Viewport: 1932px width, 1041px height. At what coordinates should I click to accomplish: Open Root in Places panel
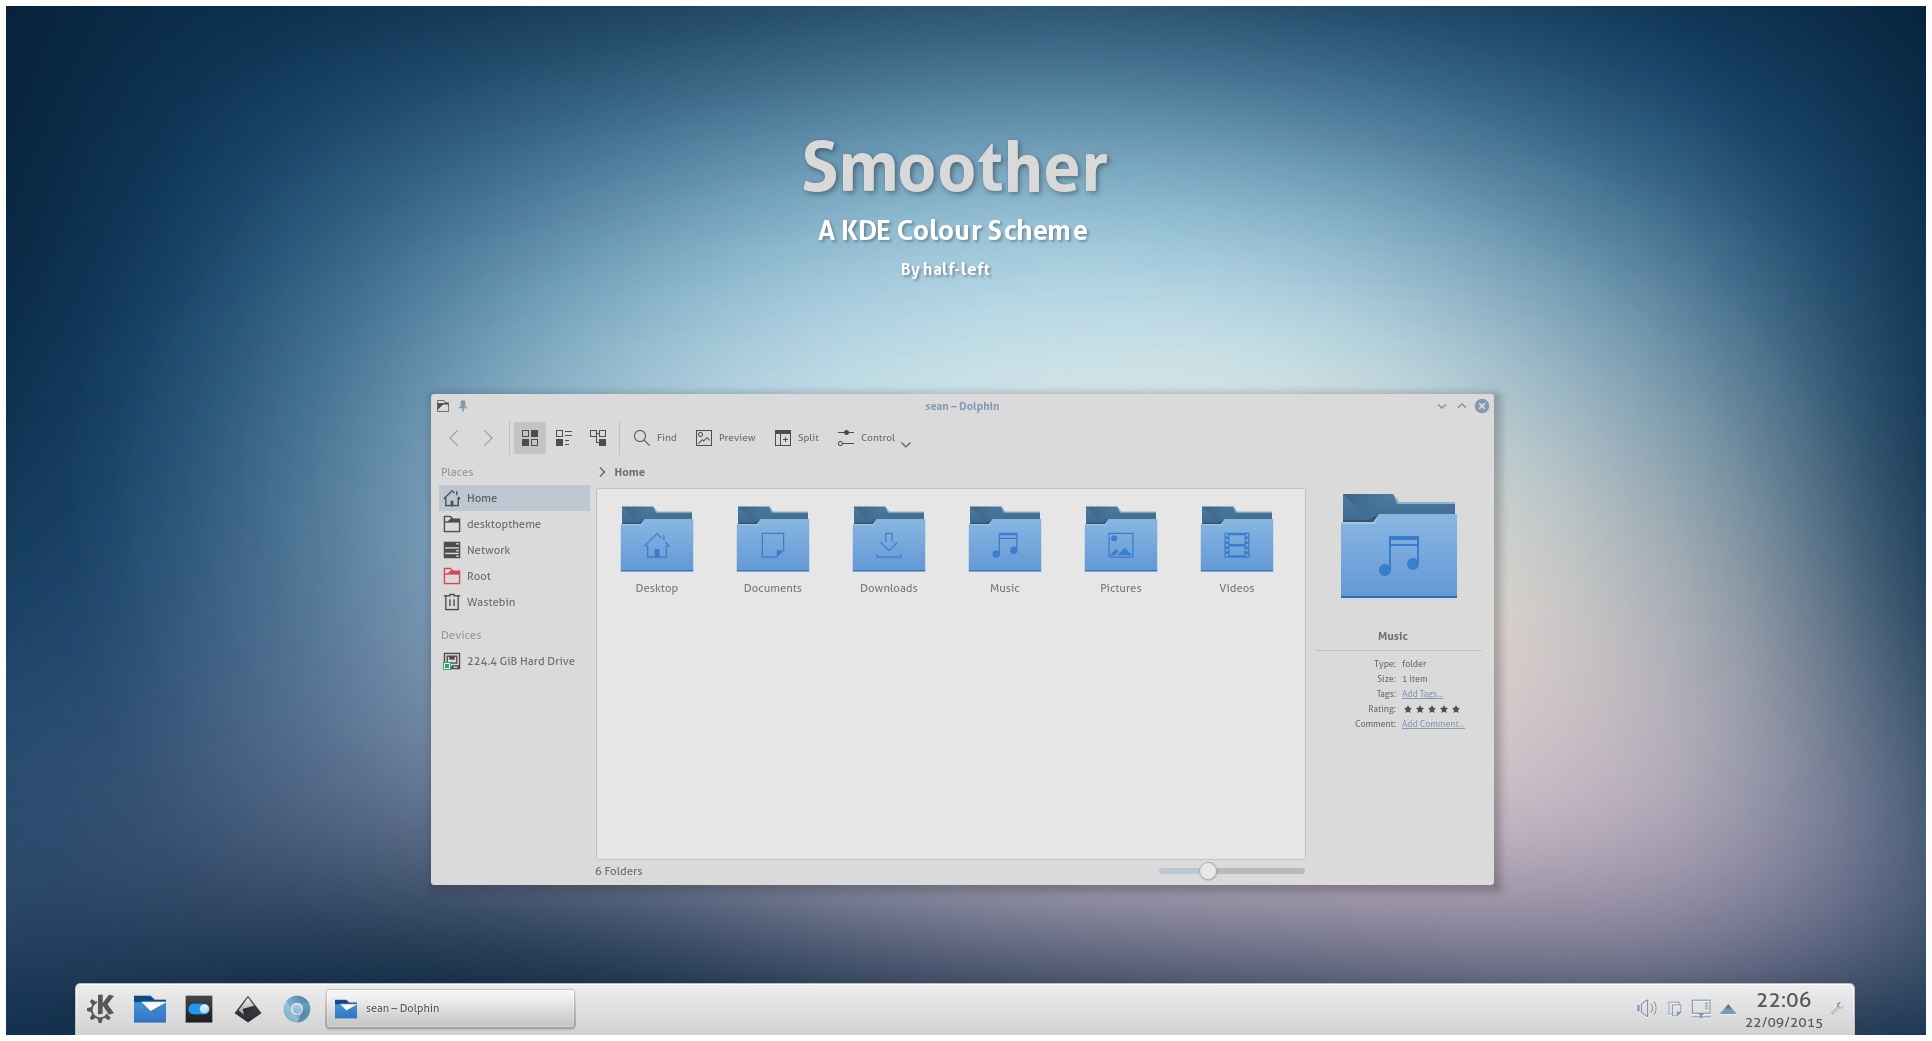[x=514, y=576]
